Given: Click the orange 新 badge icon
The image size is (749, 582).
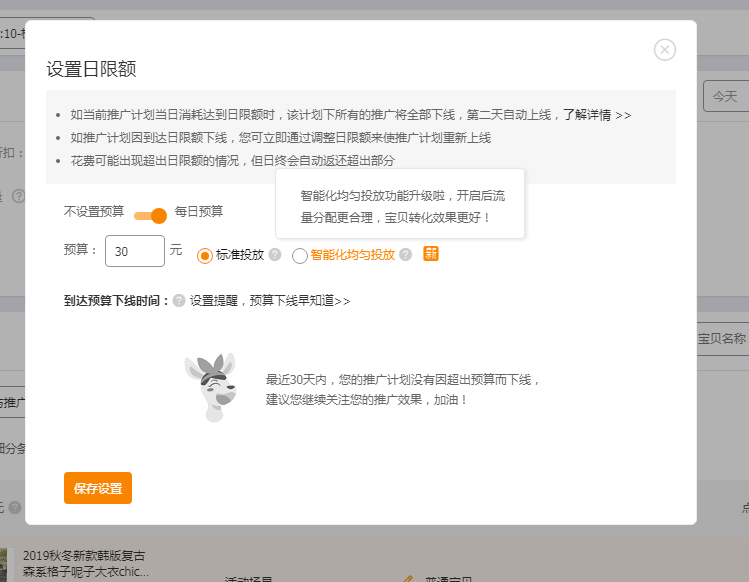Looking at the screenshot, I should point(431,254).
